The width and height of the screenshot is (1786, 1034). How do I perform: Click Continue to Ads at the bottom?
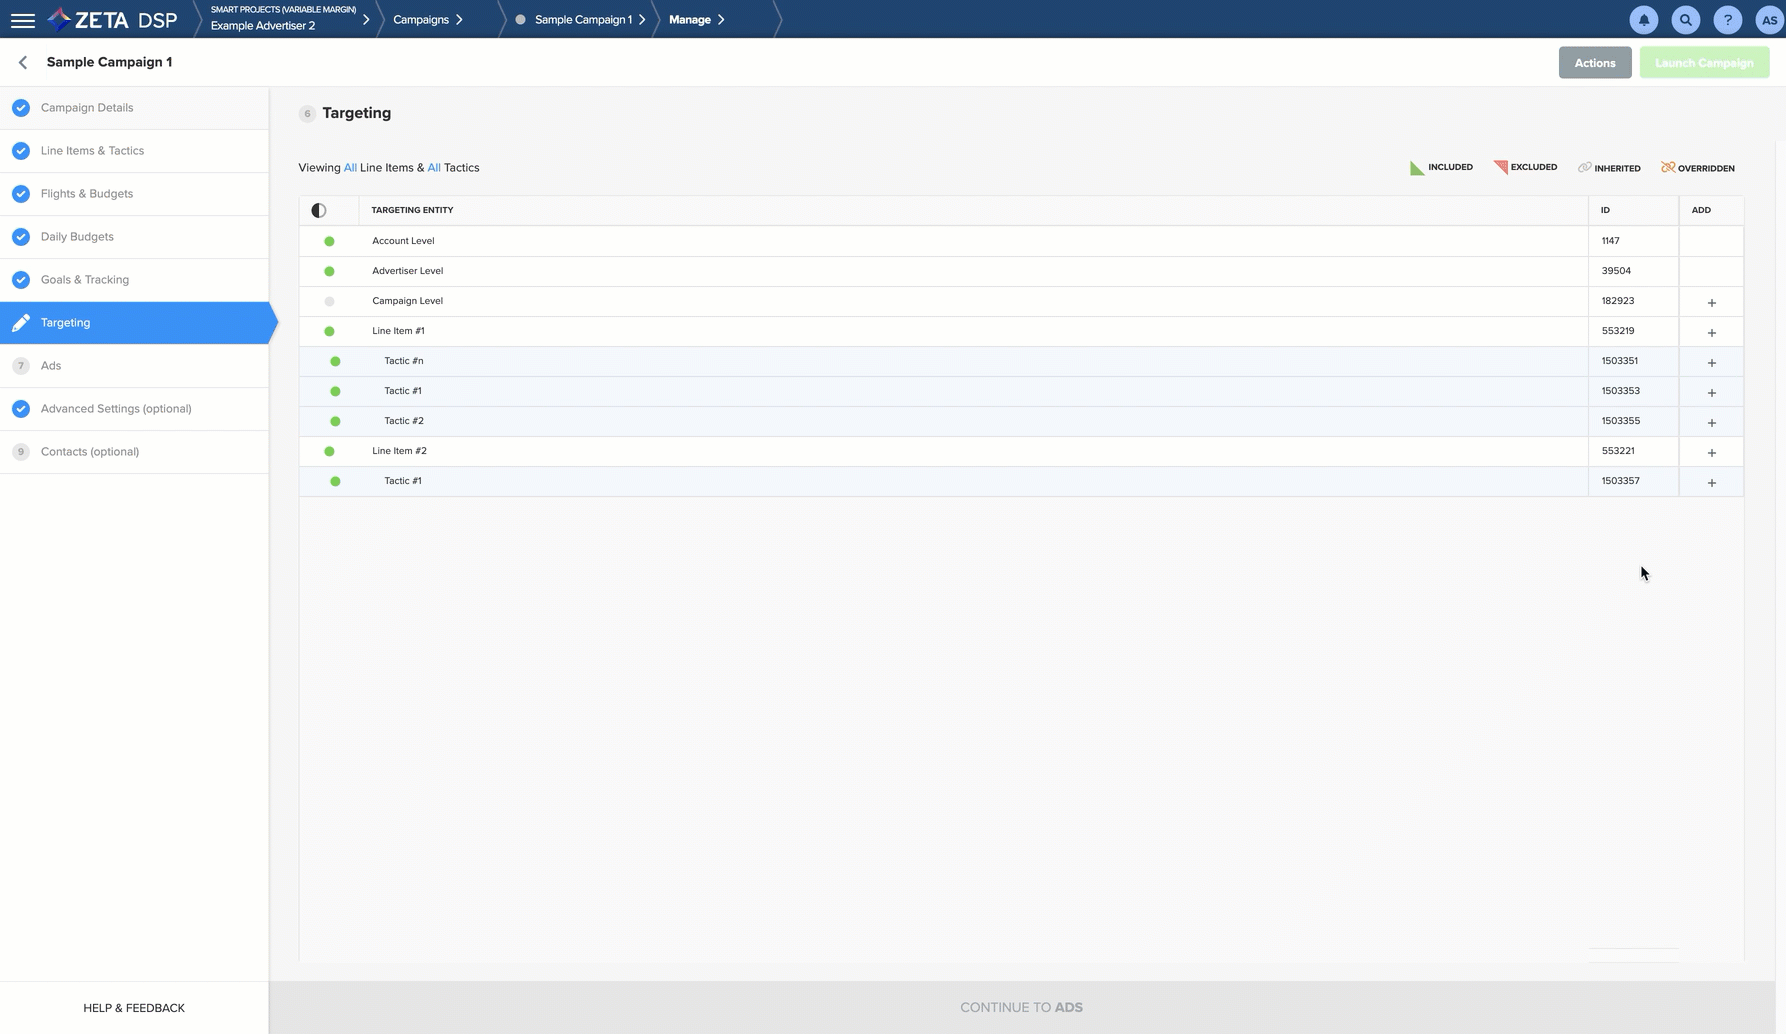[1021, 1007]
